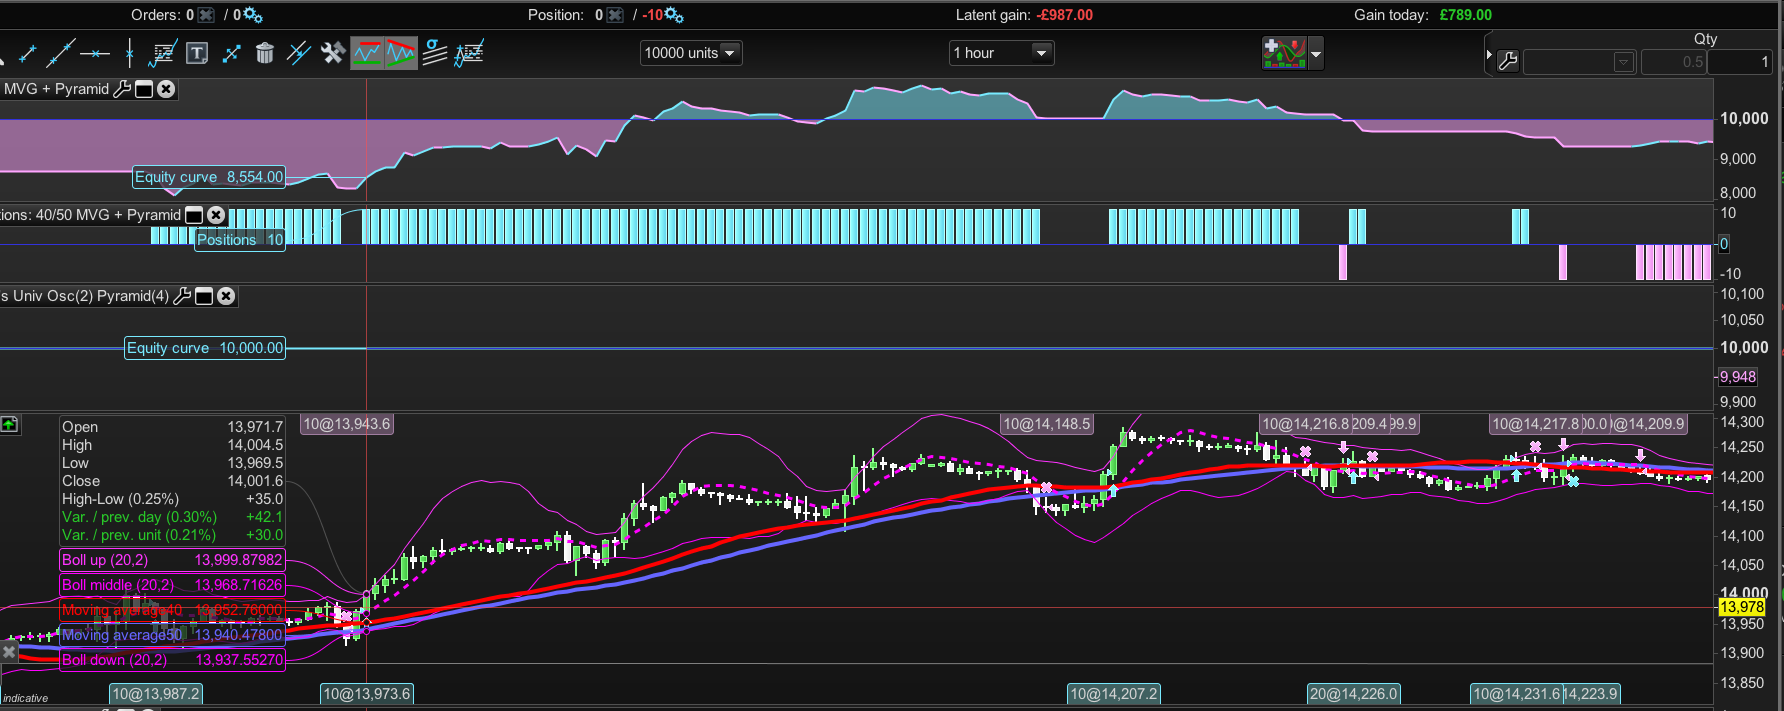Image resolution: width=1784 pixels, height=711 pixels.
Task: Click the 10@13,987.2 trade marker
Action: point(156,694)
